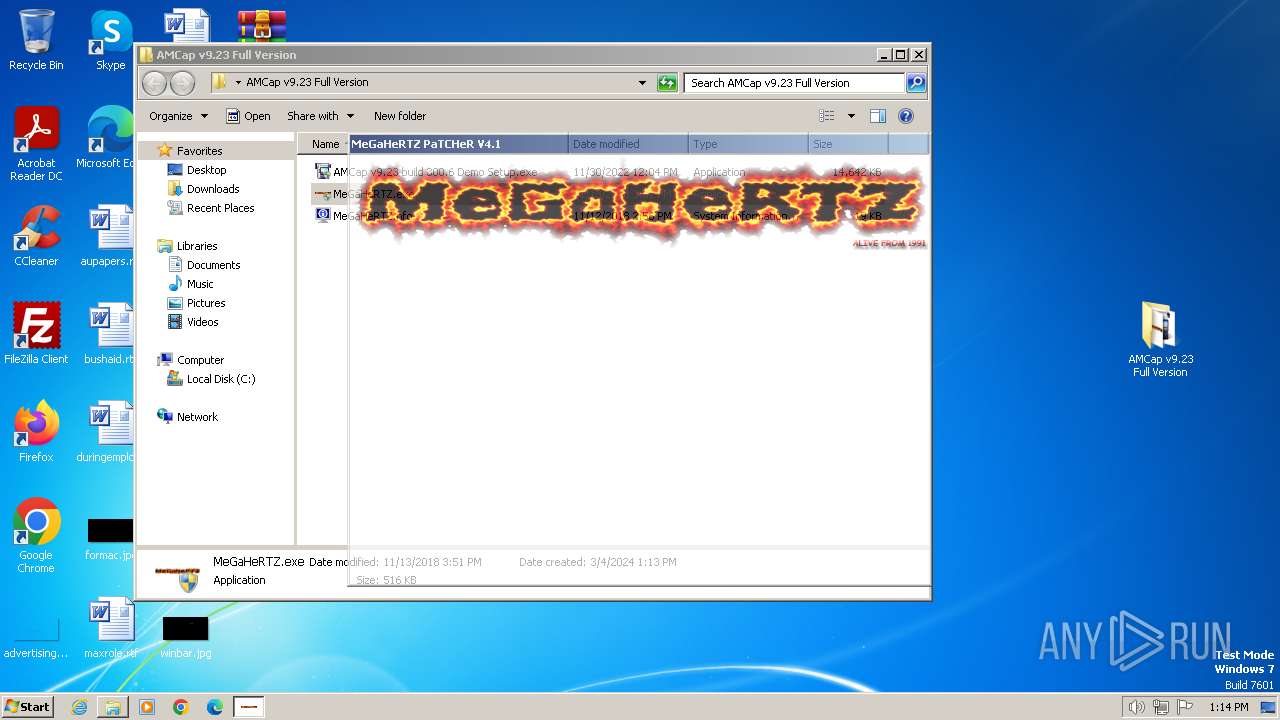Select Network in the navigation pane
The height and width of the screenshot is (720, 1280).
pyautogui.click(x=197, y=417)
